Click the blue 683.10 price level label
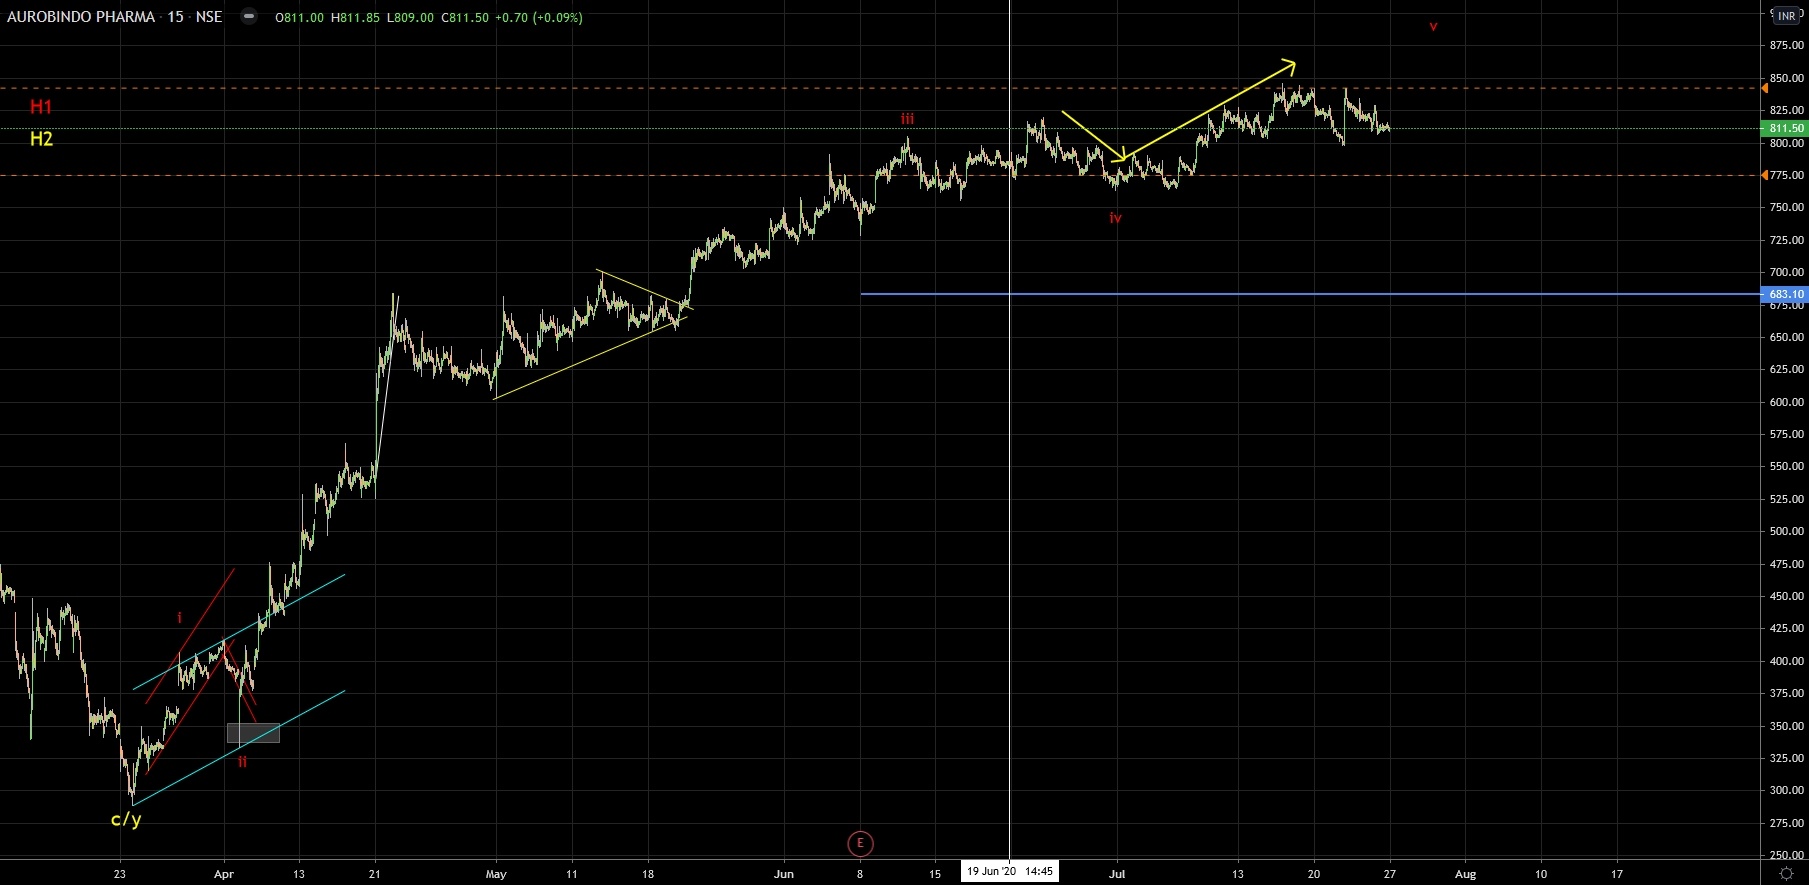Viewport: 1809px width, 885px height. pos(1785,295)
